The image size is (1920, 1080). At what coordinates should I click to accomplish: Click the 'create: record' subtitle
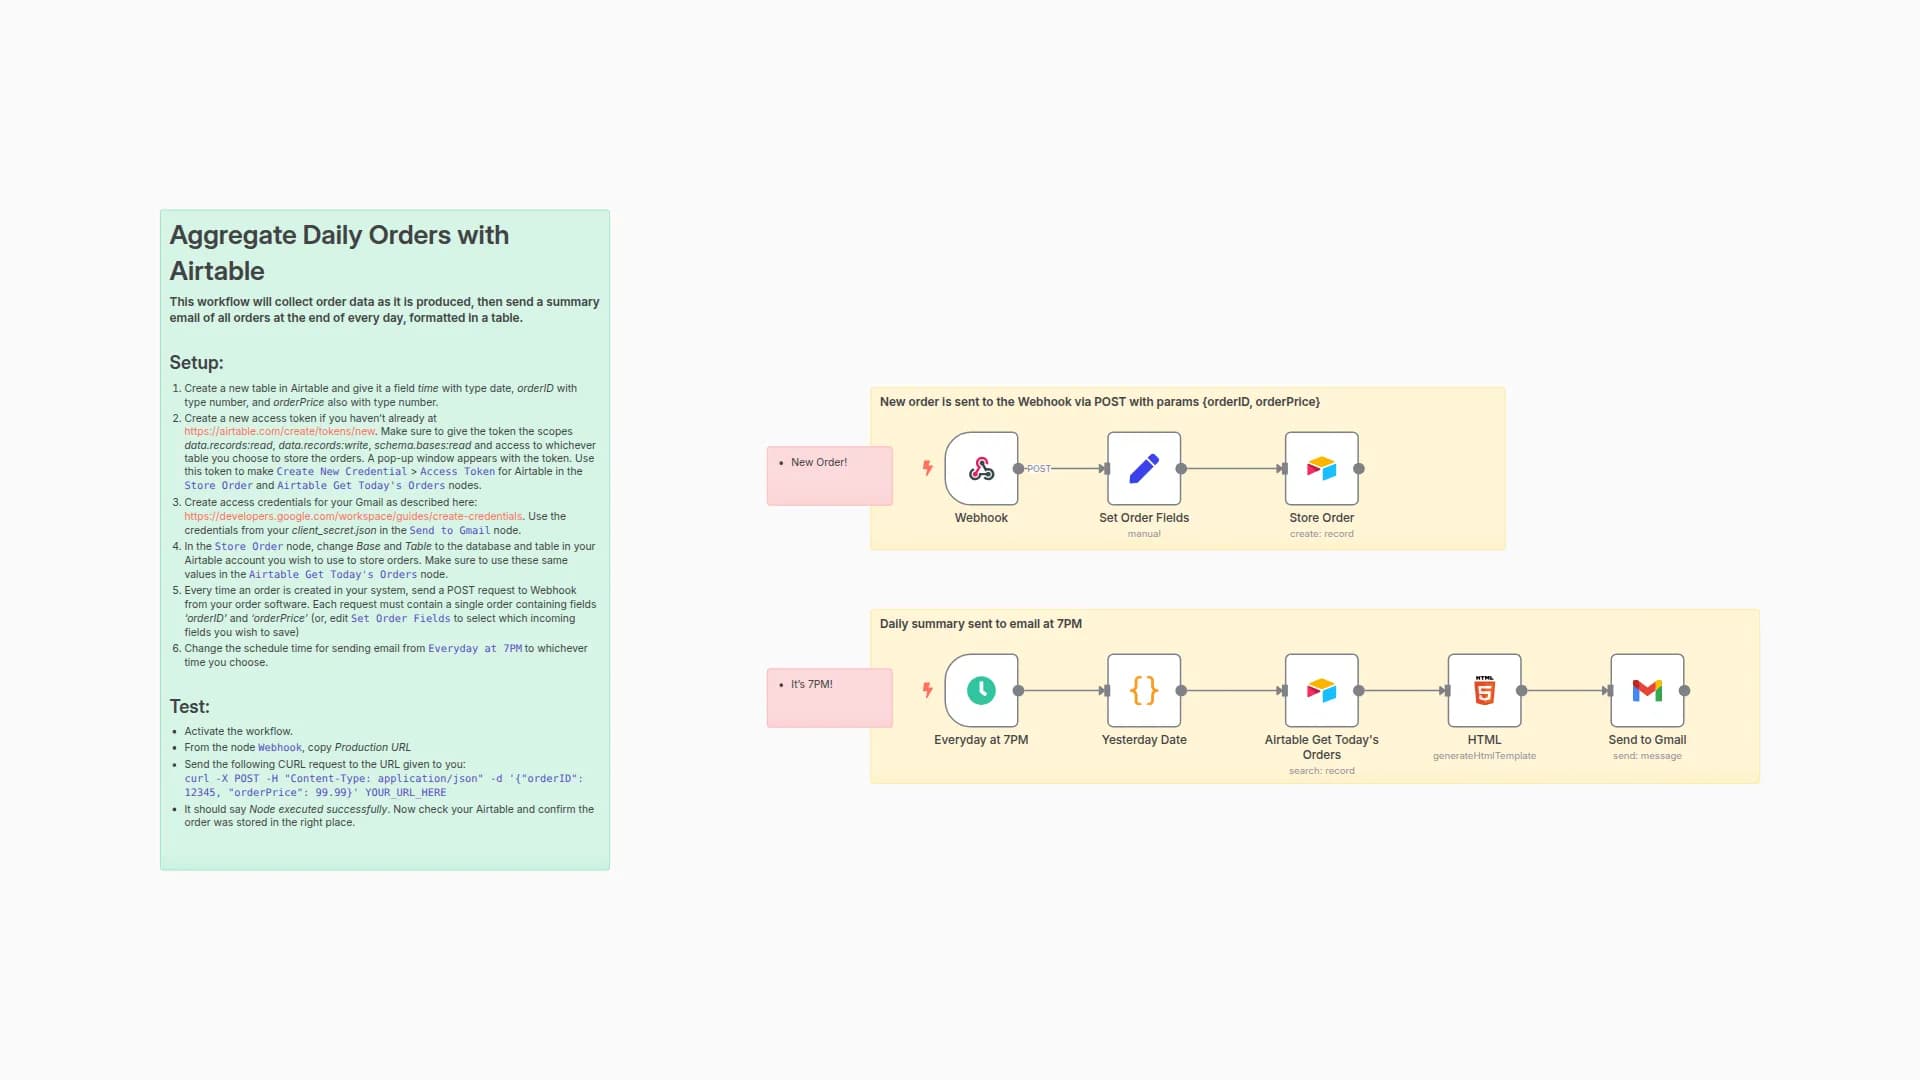(1321, 534)
